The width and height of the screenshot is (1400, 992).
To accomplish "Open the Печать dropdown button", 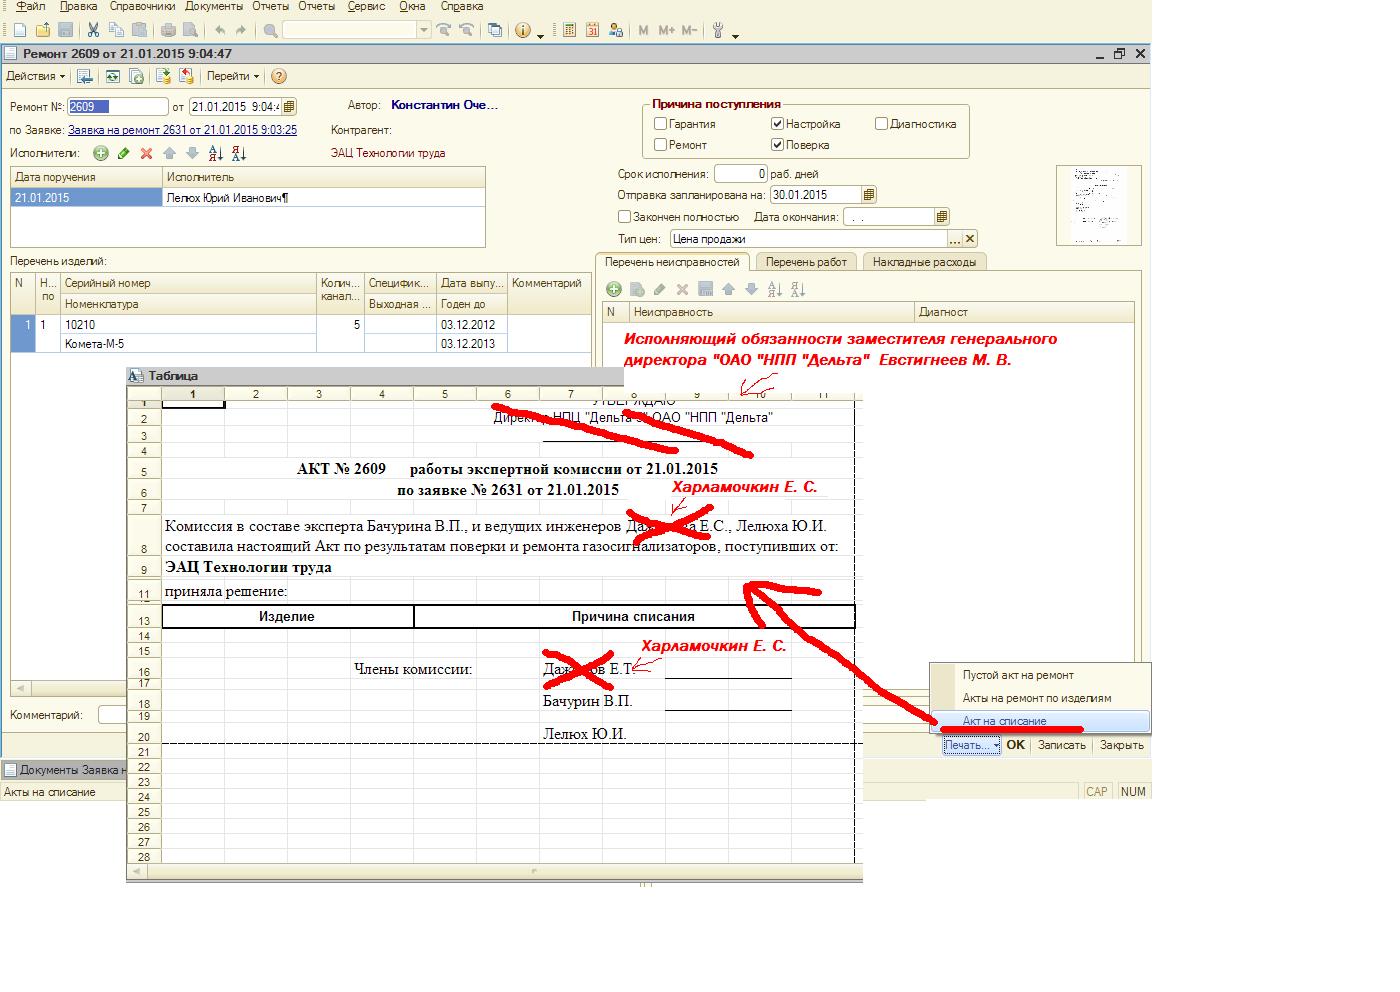I will 971,745.
